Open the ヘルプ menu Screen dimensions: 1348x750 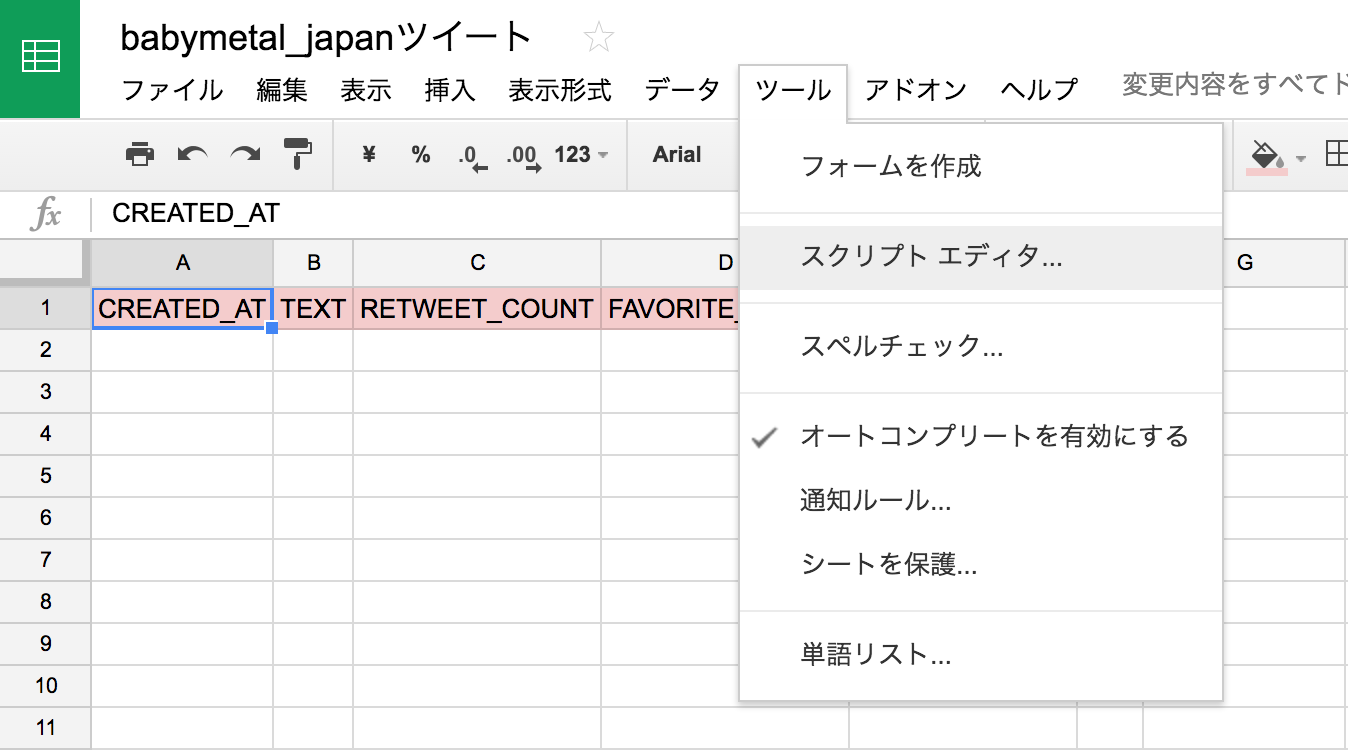pyautogui.click(x=1039, y=90)
